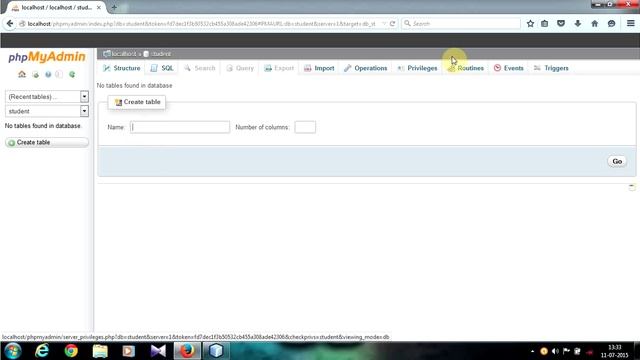Viewport: 640px width, 360px height.
Task: Go back with browser back arrow
Action: (10, 24)
